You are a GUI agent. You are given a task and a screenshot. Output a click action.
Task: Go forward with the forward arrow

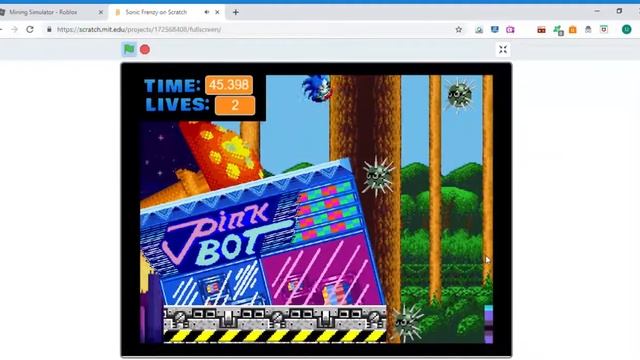tap(14, 29)
